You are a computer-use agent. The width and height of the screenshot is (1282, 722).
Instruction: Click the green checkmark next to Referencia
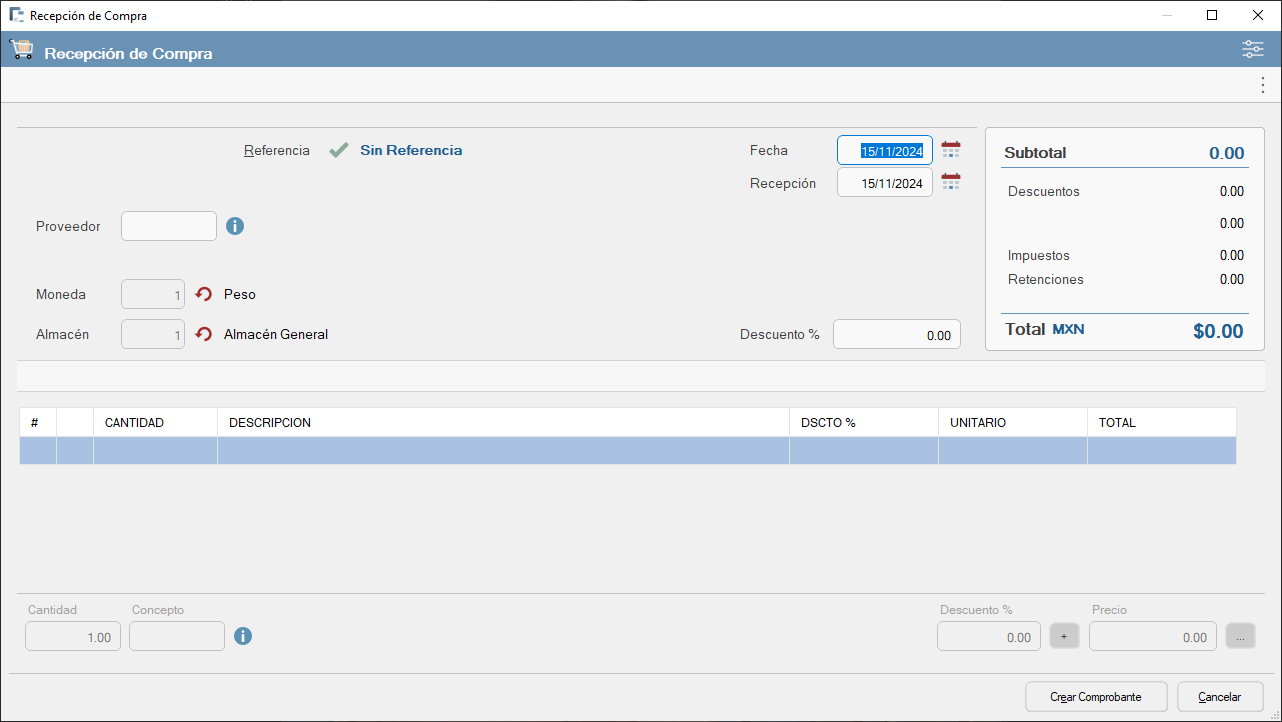339,151
